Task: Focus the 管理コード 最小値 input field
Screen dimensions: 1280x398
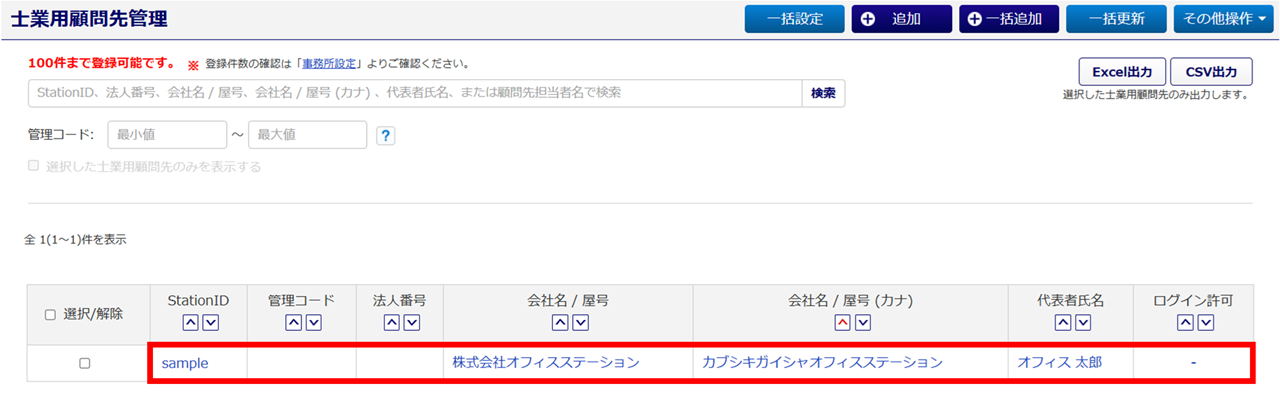Action: pyautogui.click(x=167, y=134)
